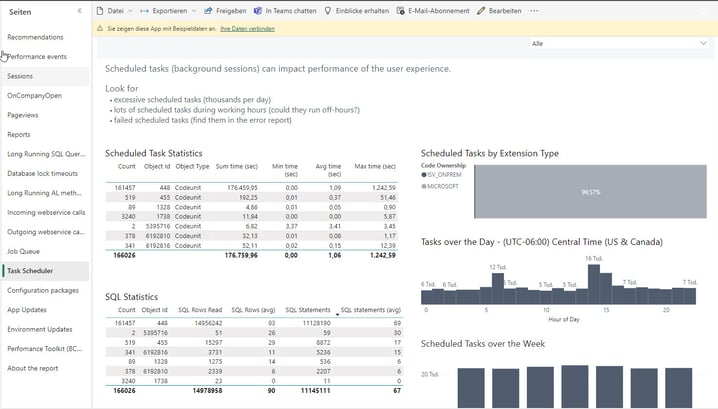Sort by 'SQL Statements' column header
The width and height of the screenshot is (718, 409).
point(308,310)
